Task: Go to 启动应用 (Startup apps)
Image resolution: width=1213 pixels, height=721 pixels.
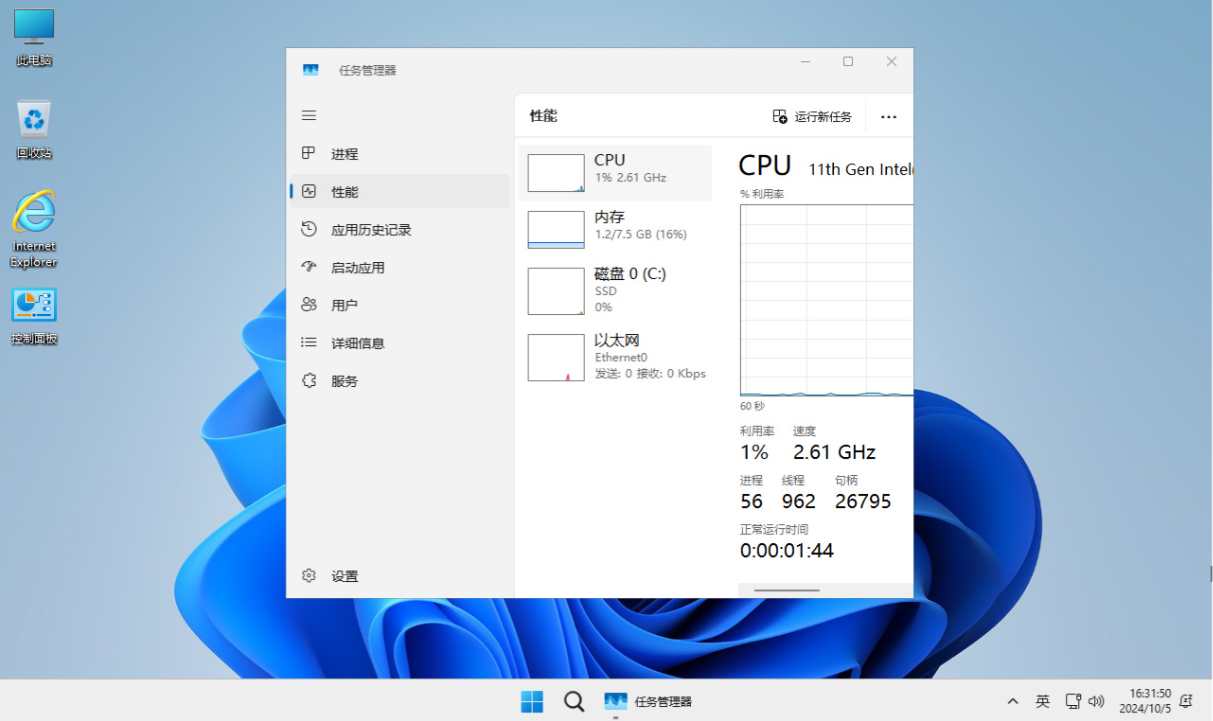Action: click(400, 268)
